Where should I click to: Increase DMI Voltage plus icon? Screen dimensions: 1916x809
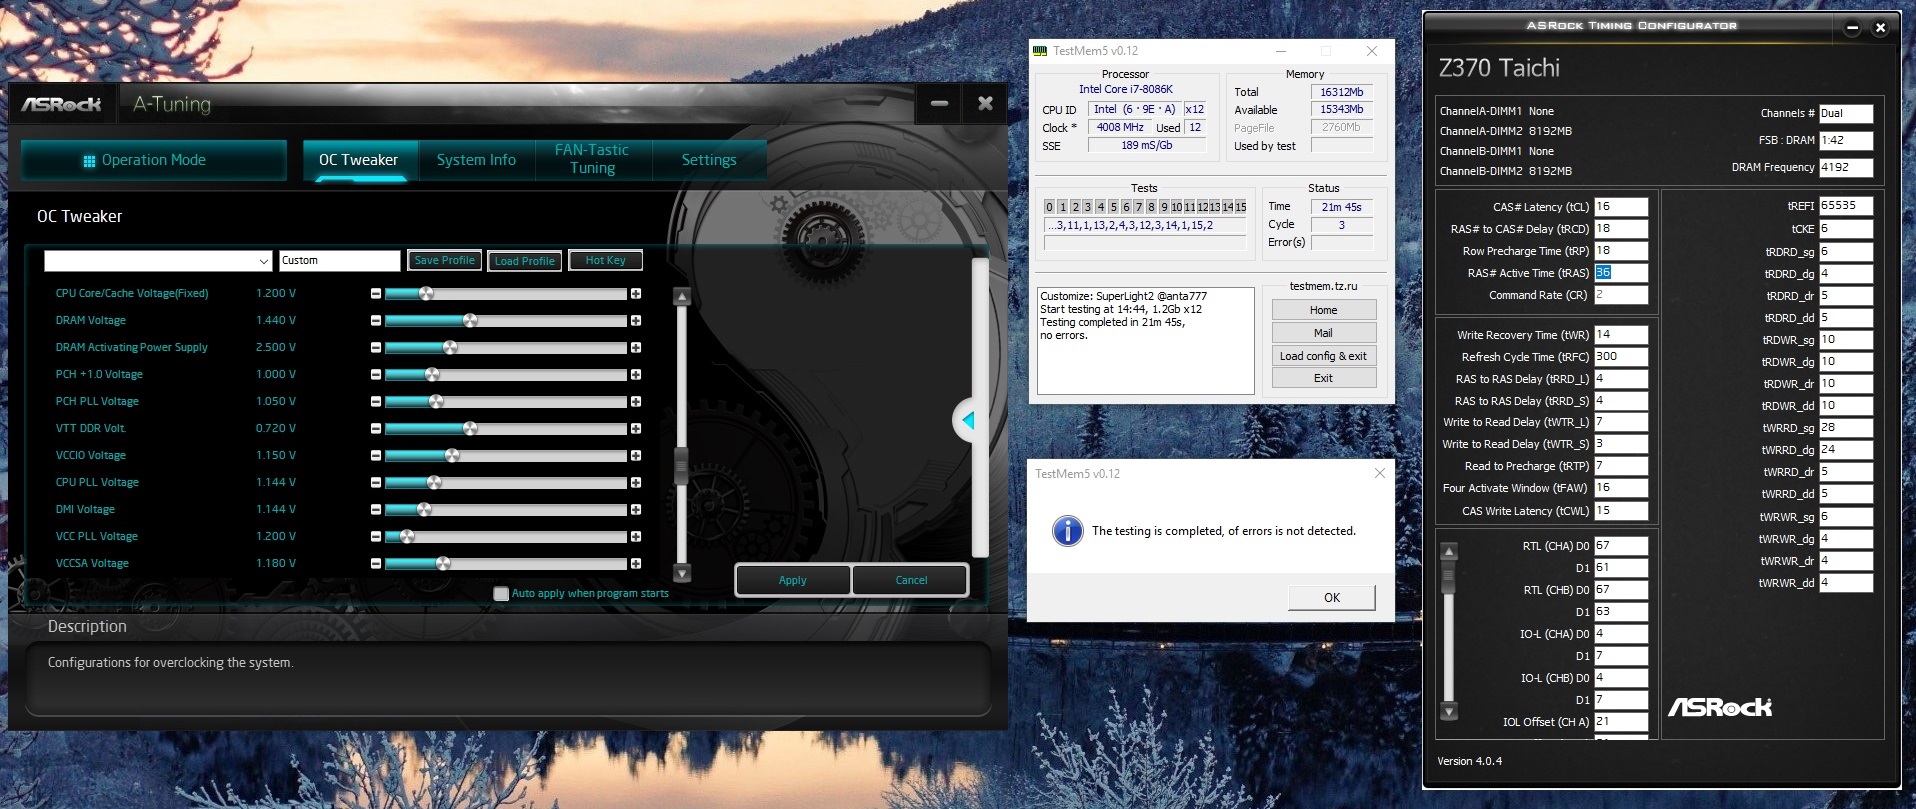(636, 510)
